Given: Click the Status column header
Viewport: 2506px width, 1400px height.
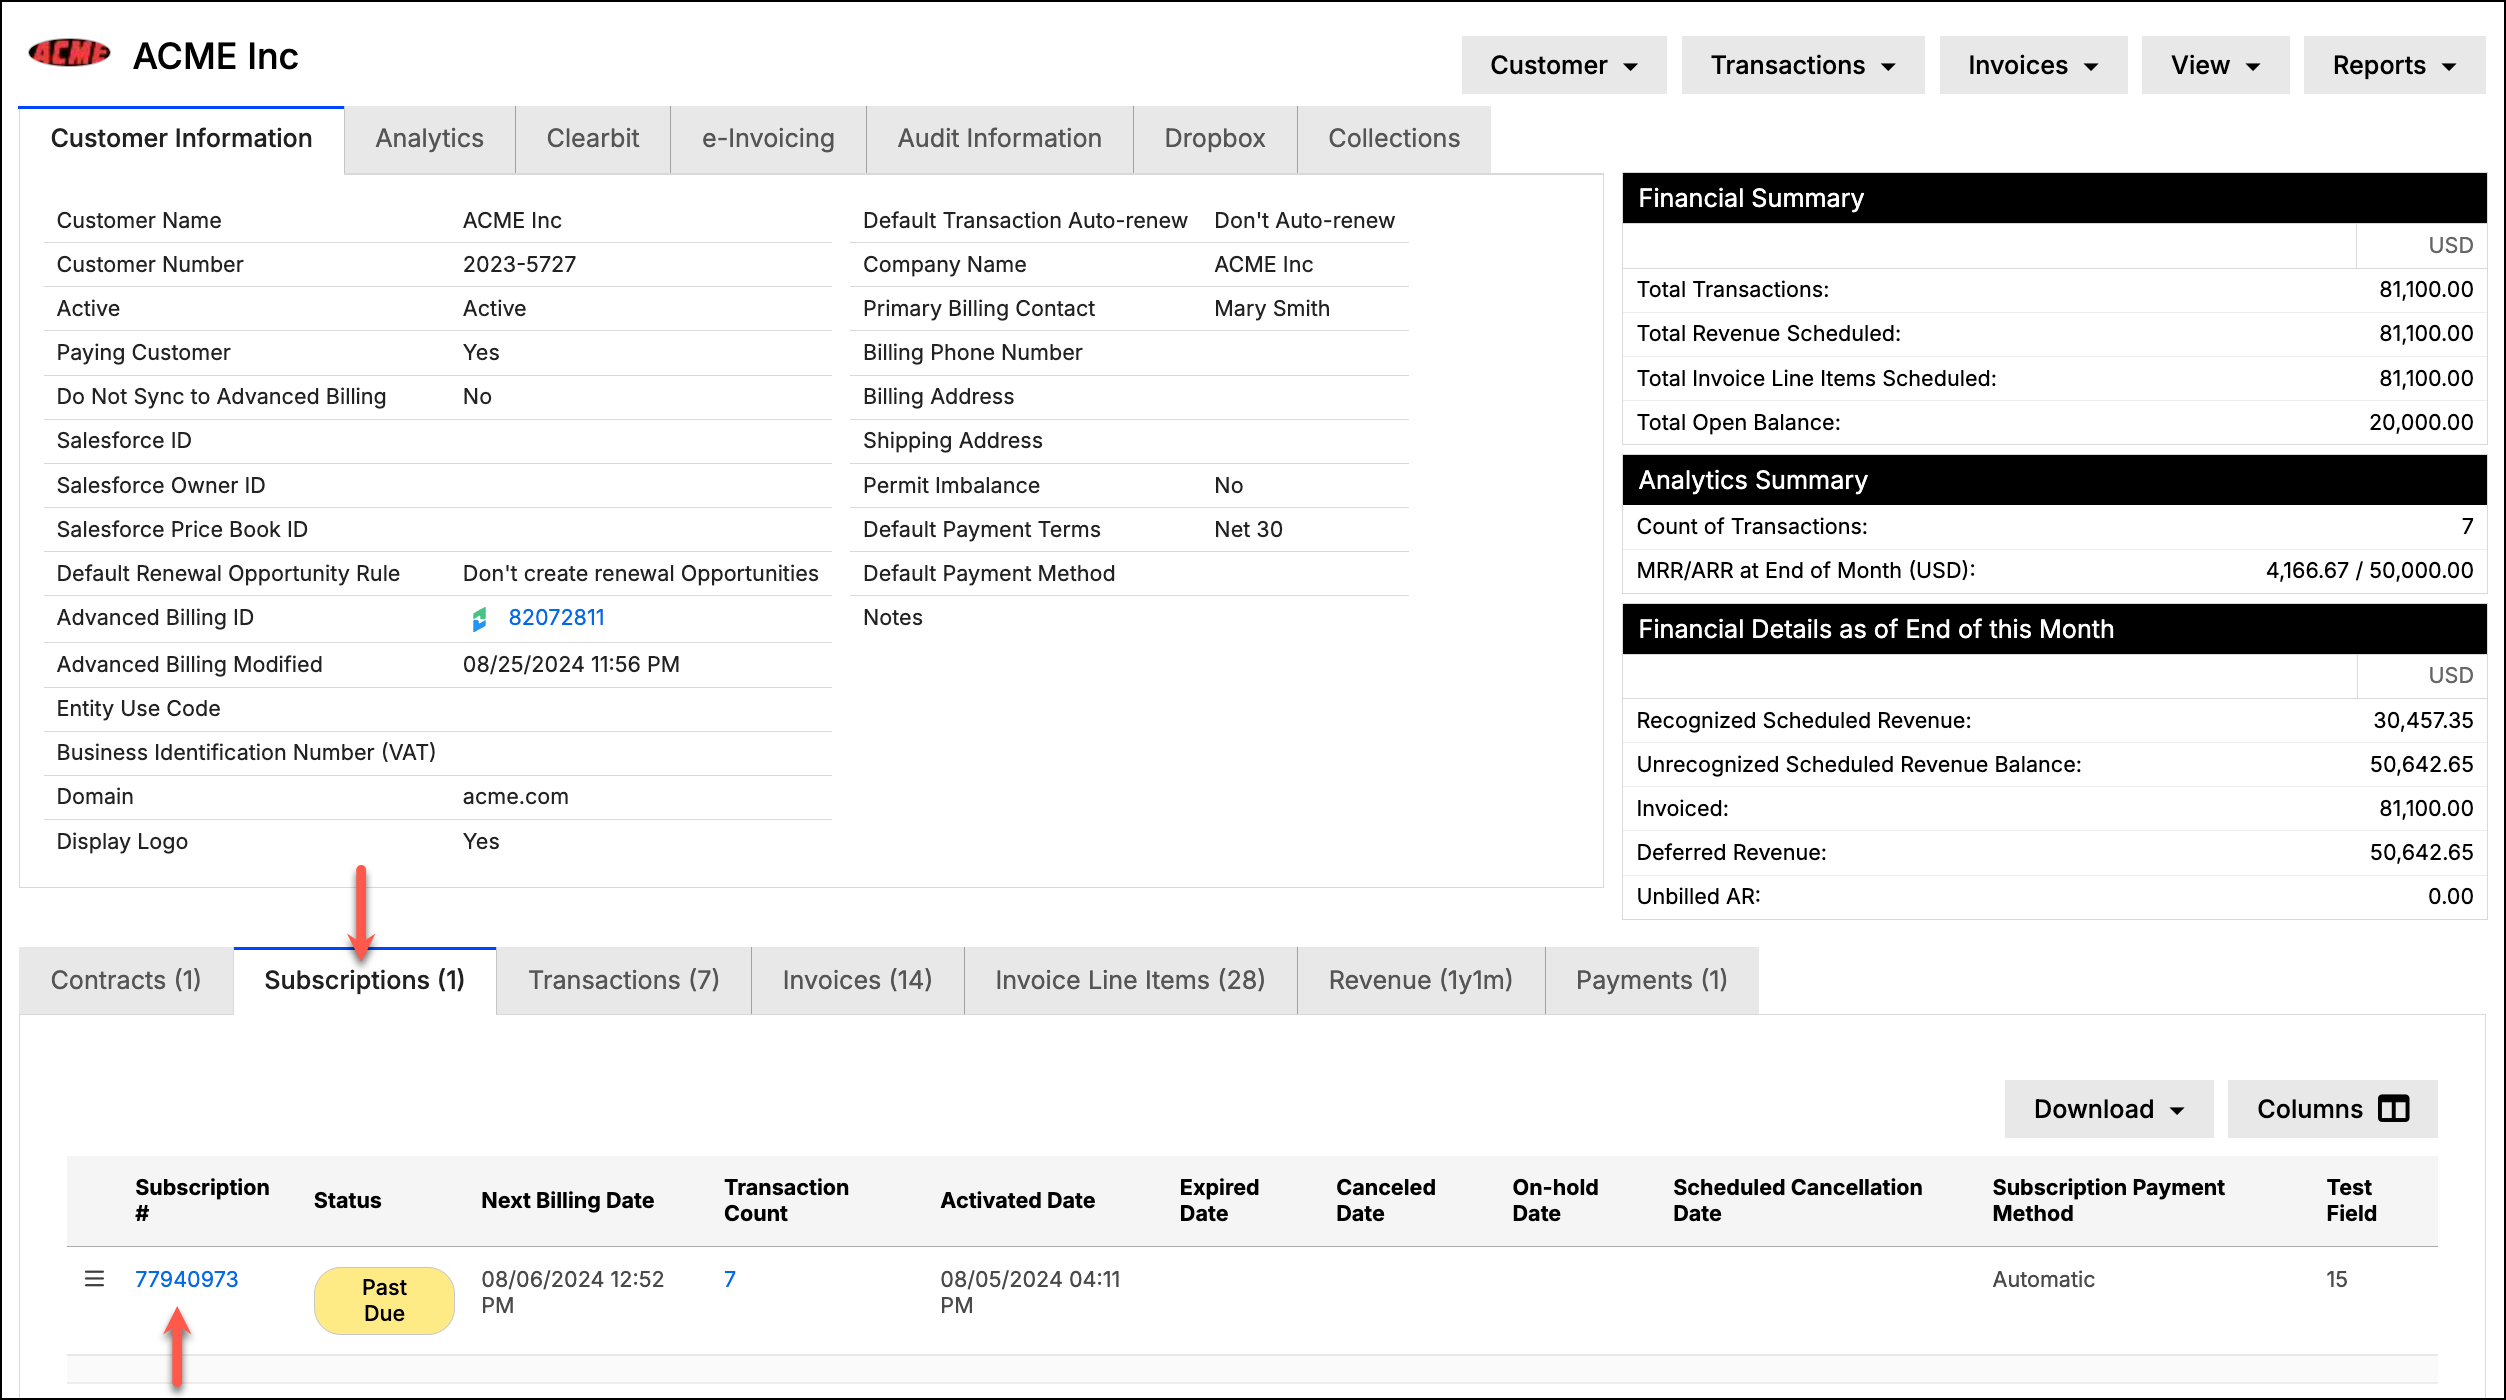Looking at the screenshot, I should (x=347, y=1200).
